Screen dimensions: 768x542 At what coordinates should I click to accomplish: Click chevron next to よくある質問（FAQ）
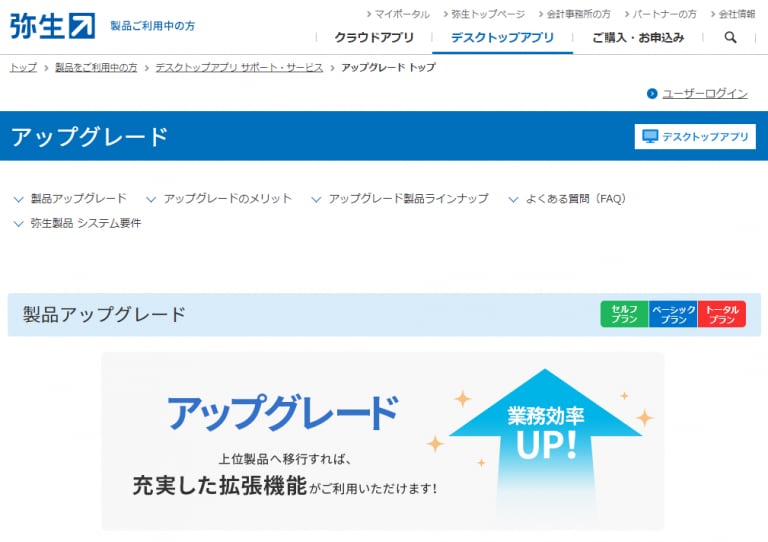point(513,199)
